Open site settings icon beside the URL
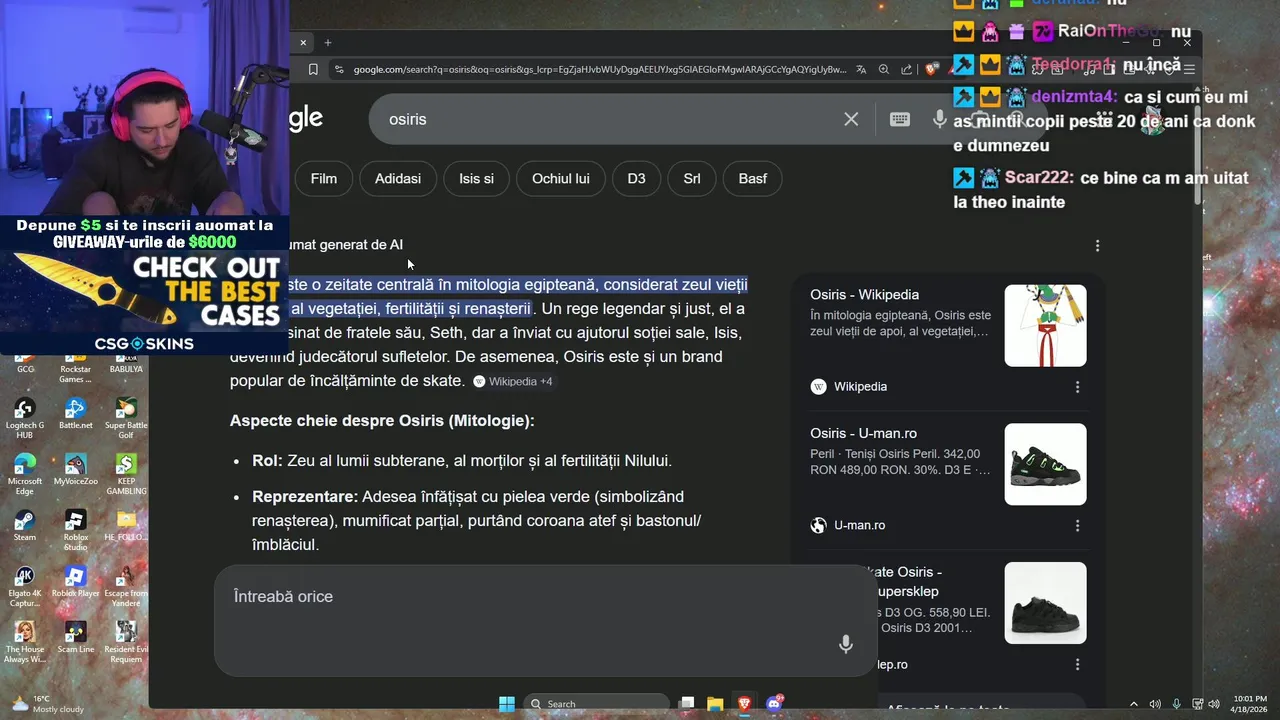 [339, 69]
